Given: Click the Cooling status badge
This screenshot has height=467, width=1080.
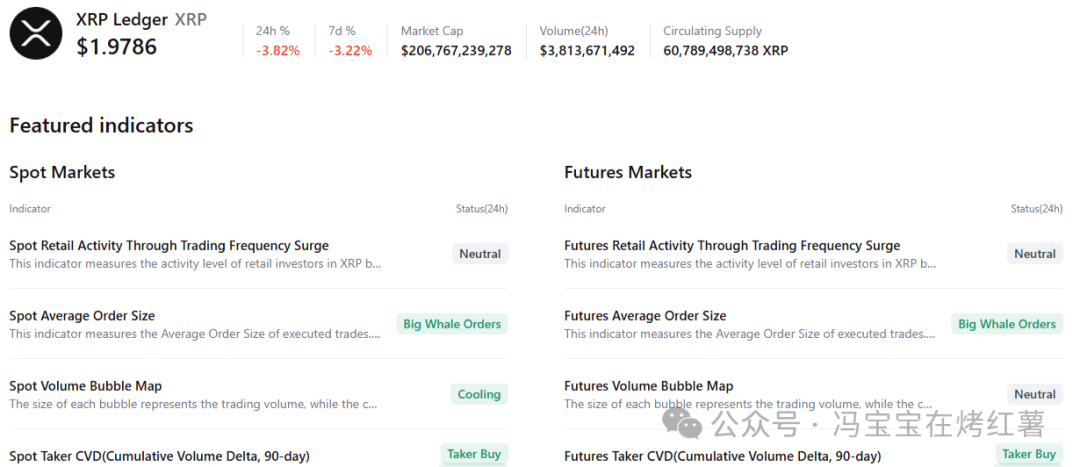Looking at the screenshot, I should (x=479, y=394).
